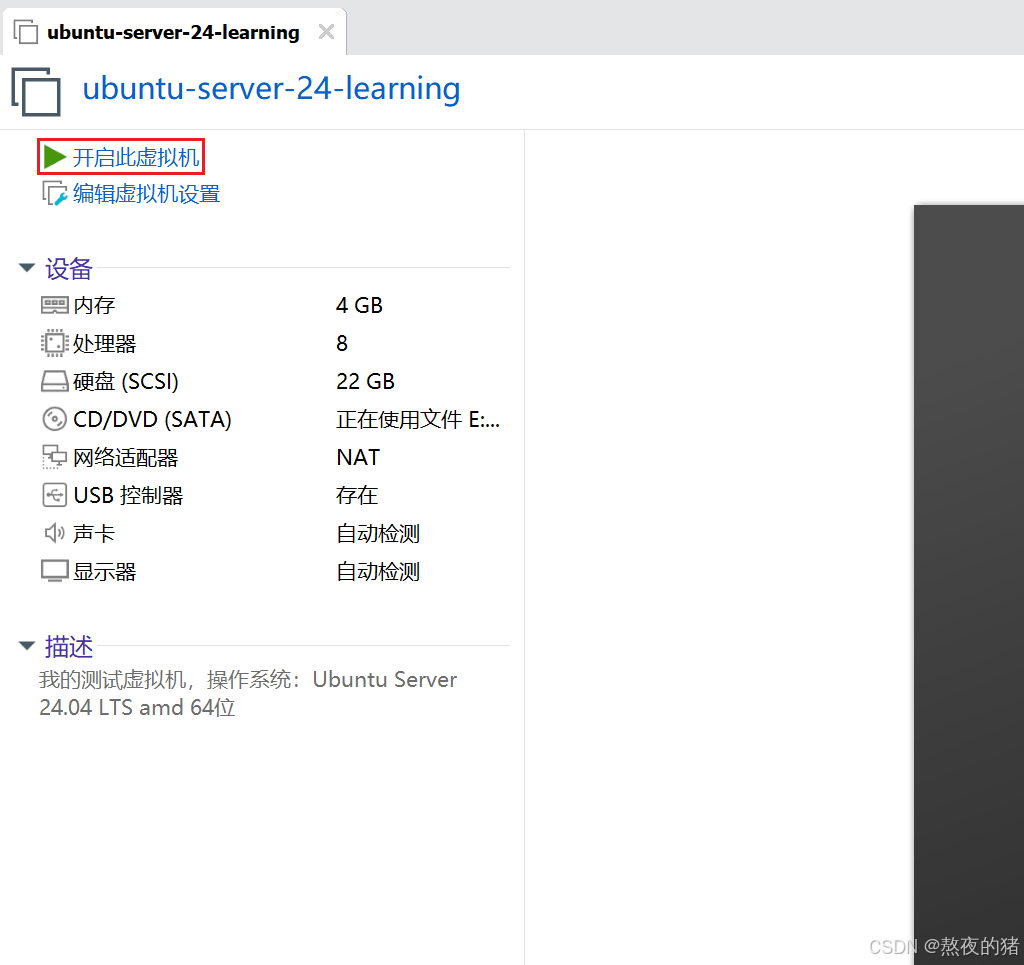Click the large VM icon beside the title
The width and height of the screenshot is (1024, 965).
[36, 91]
